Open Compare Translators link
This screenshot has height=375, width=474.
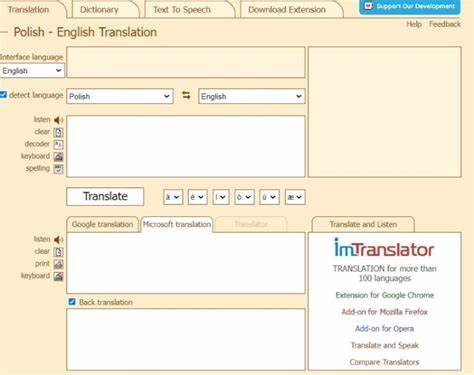coord(384,362)
